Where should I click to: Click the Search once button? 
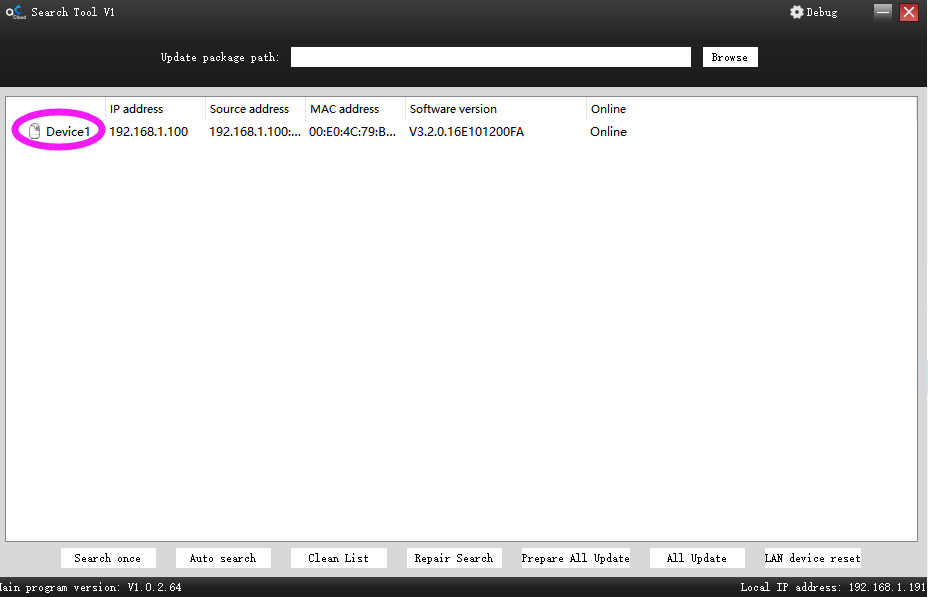click(108, 558)
